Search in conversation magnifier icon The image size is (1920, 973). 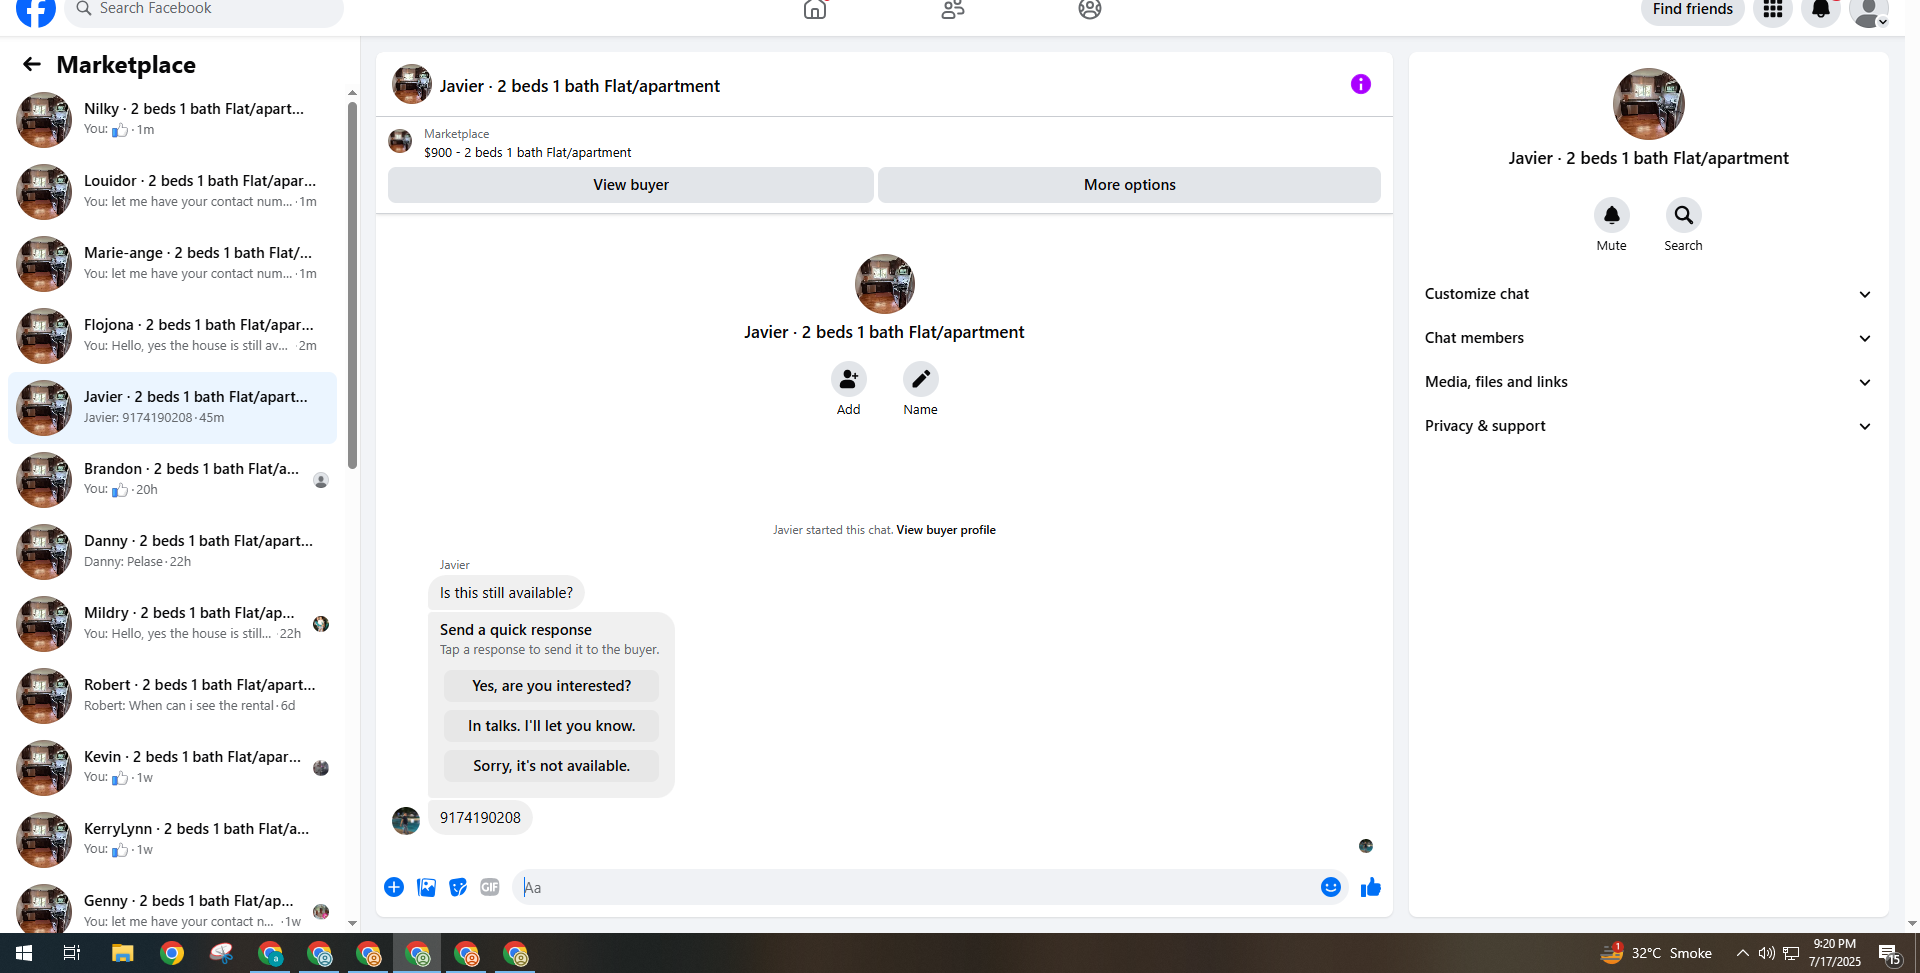[x=1683, y=215]
